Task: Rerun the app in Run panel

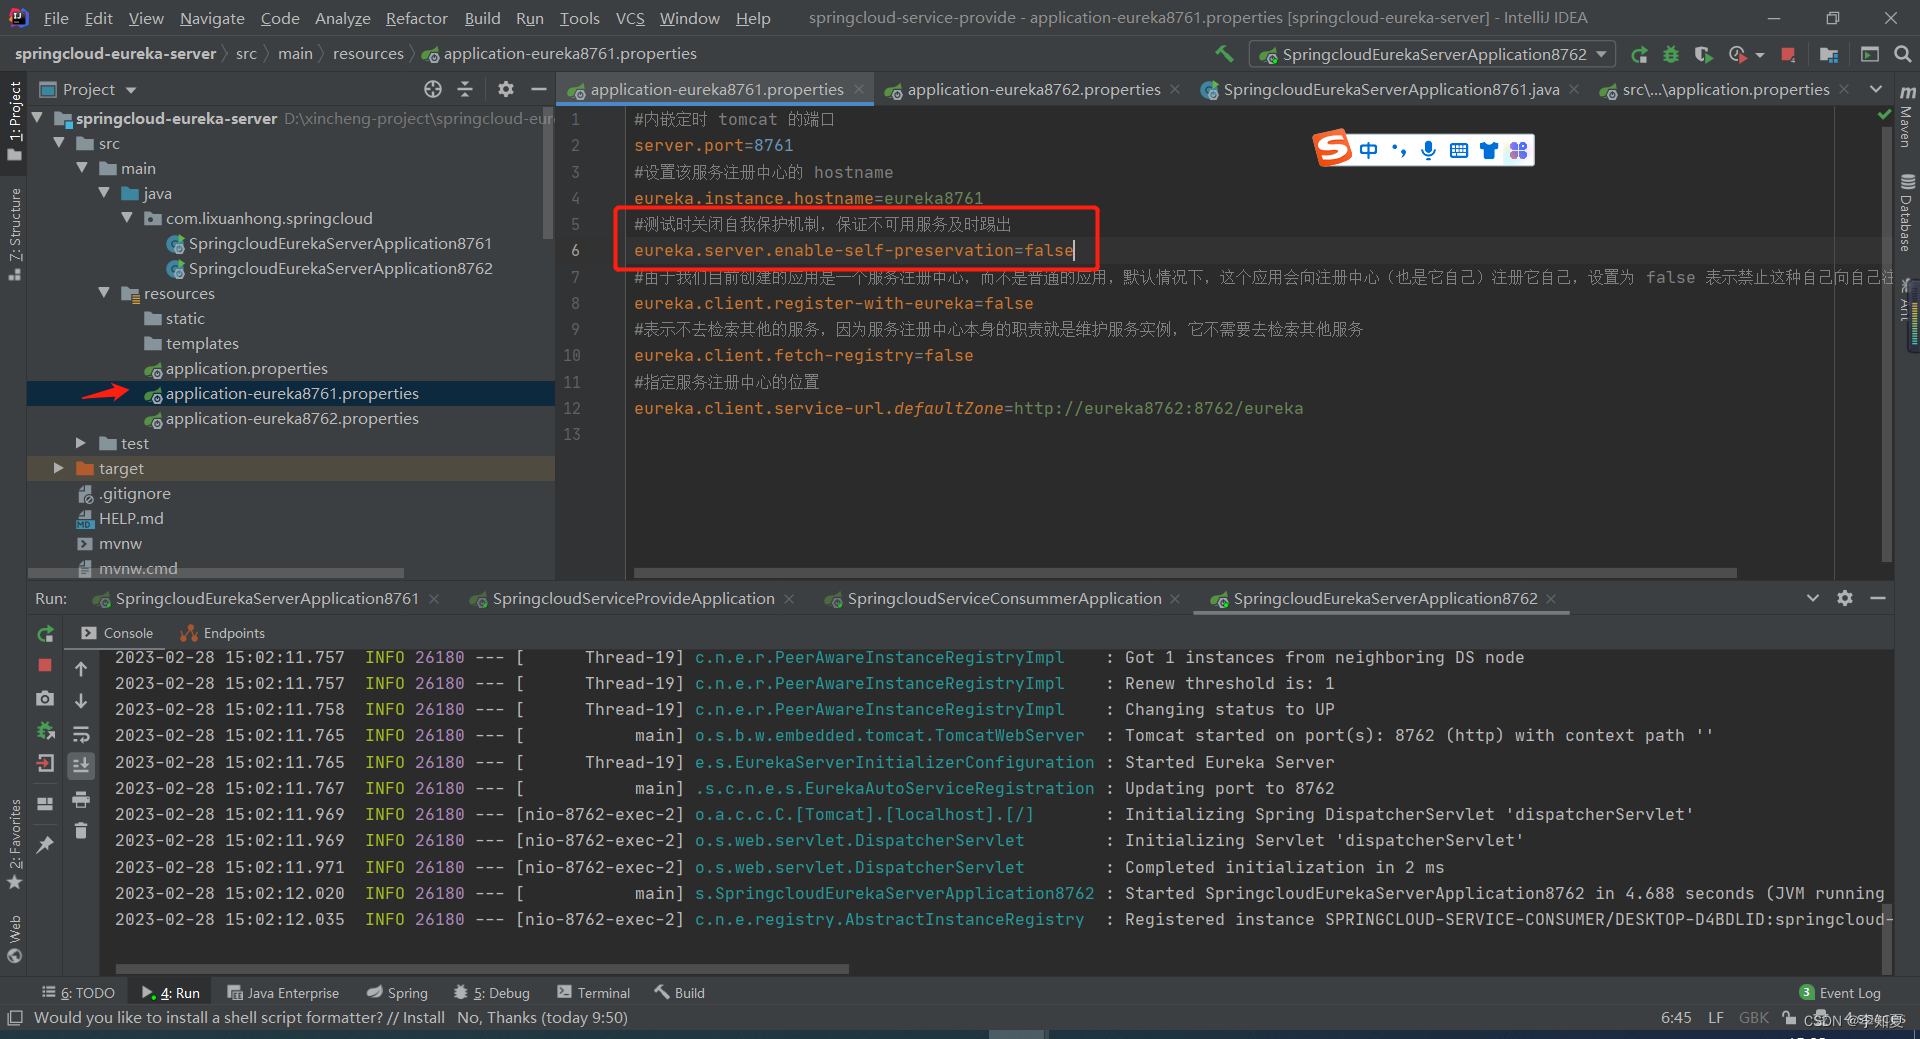Action: pos(45,633)
